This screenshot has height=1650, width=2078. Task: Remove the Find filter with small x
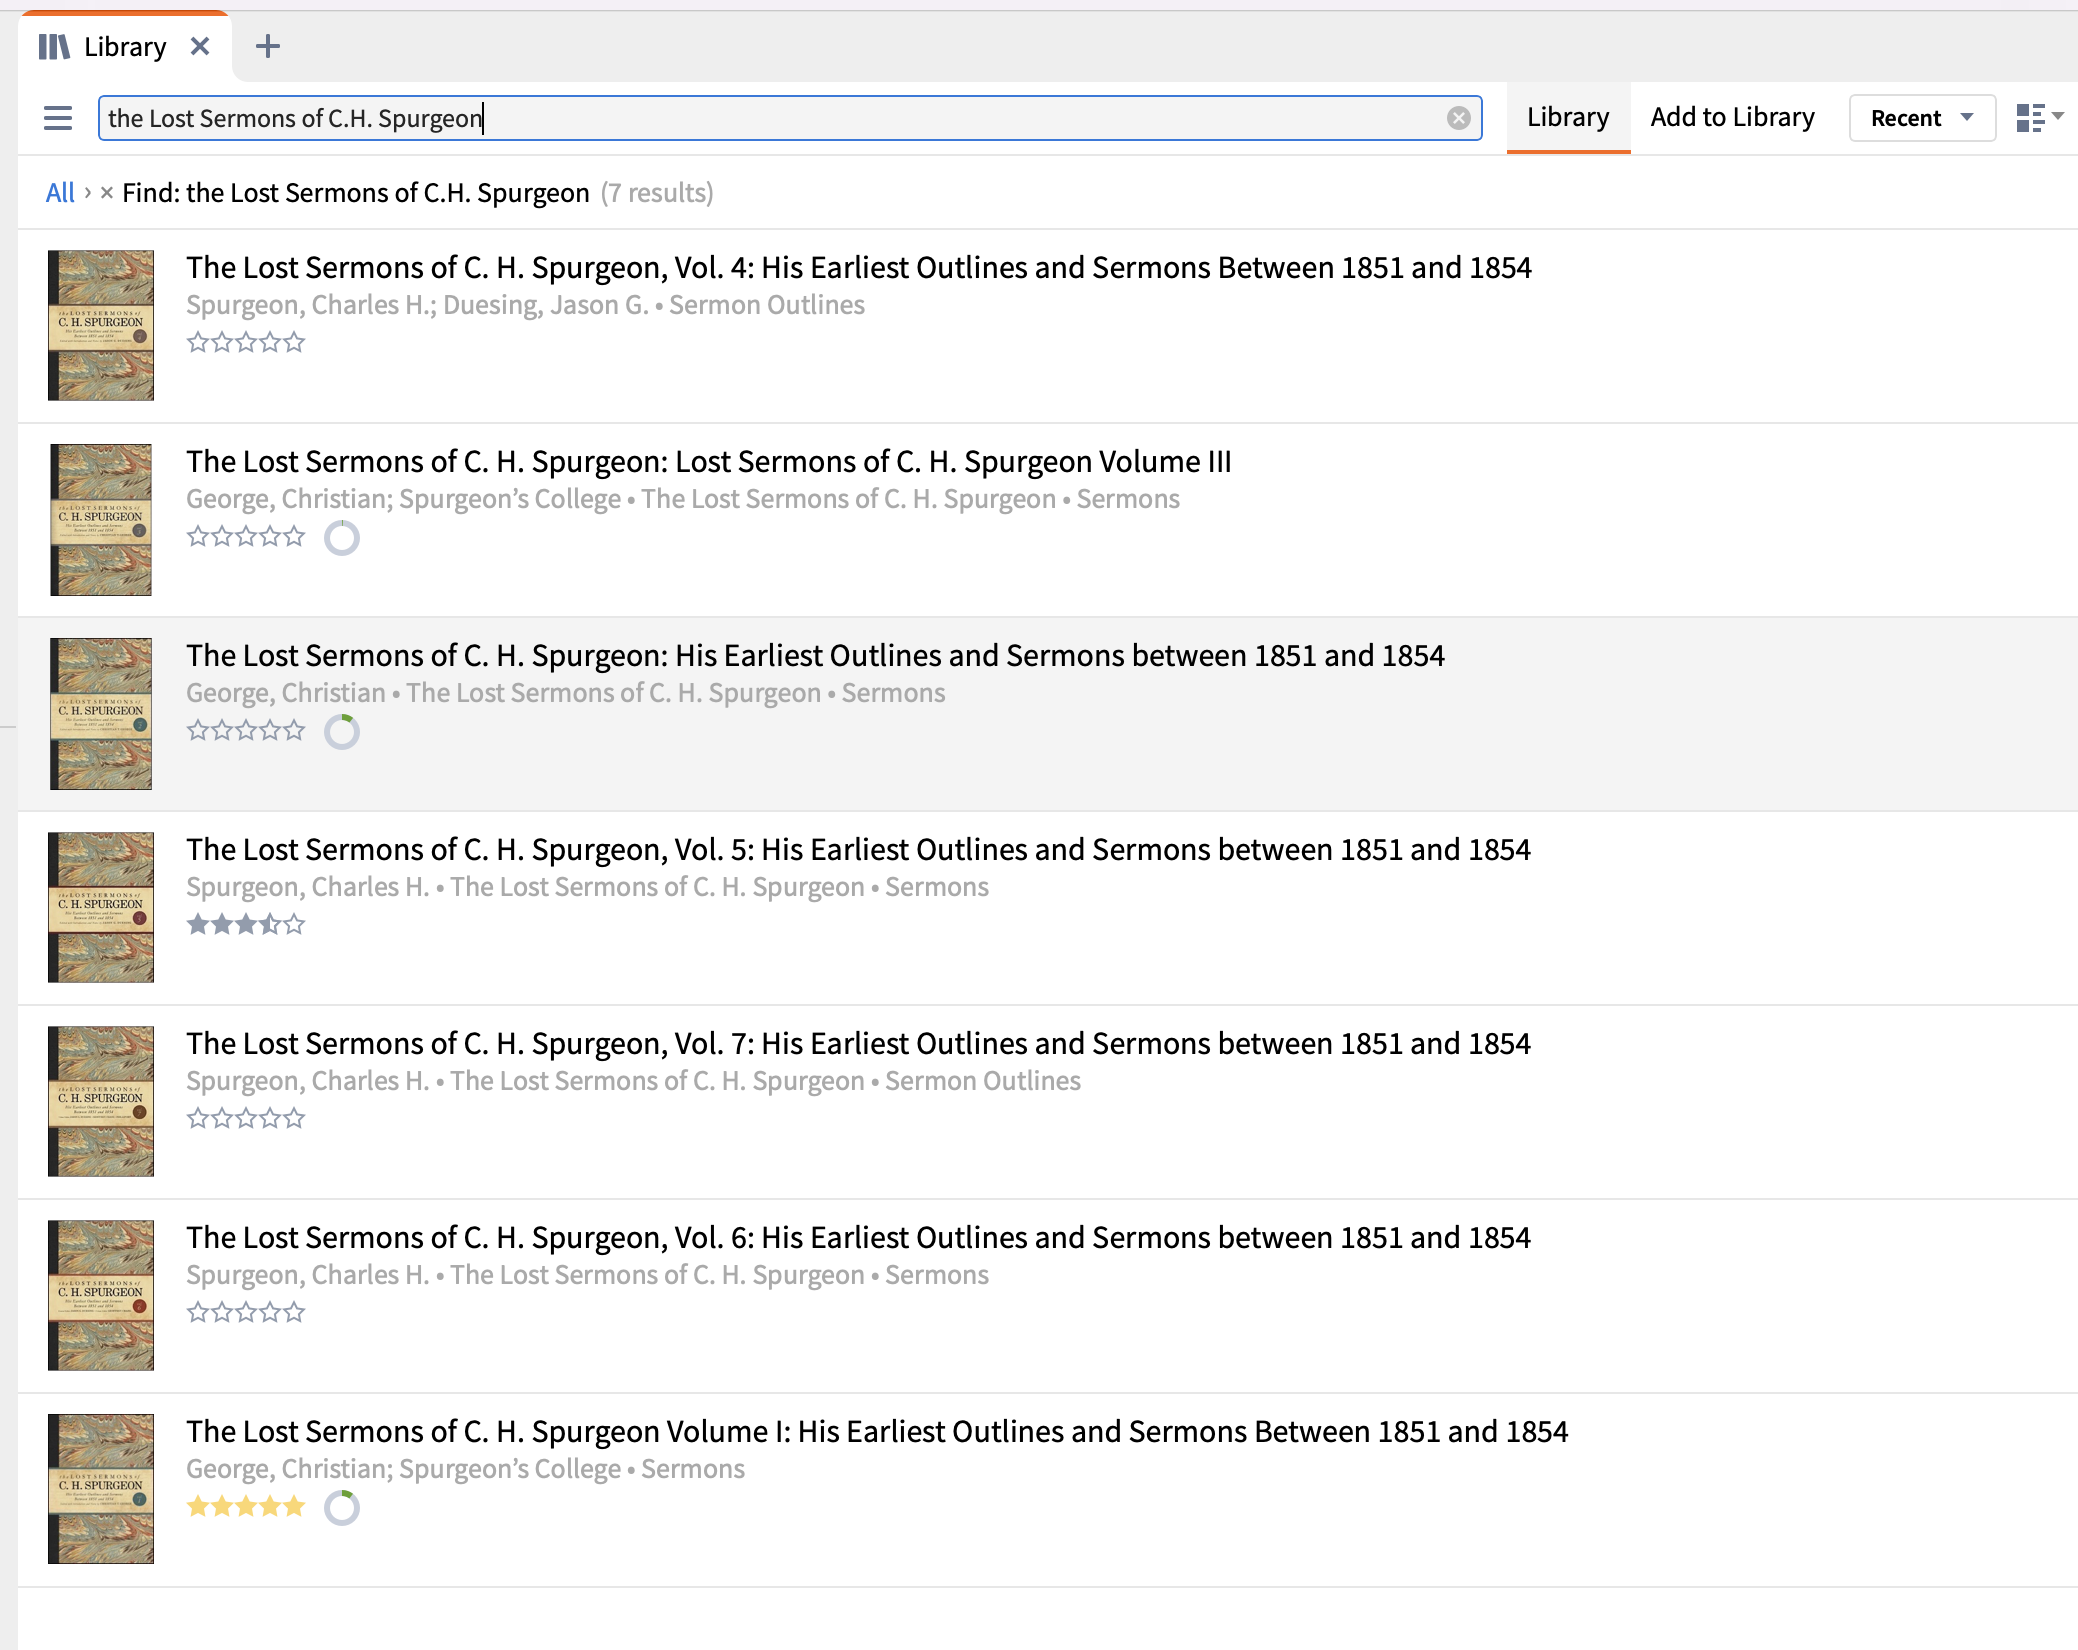[107, 193]
